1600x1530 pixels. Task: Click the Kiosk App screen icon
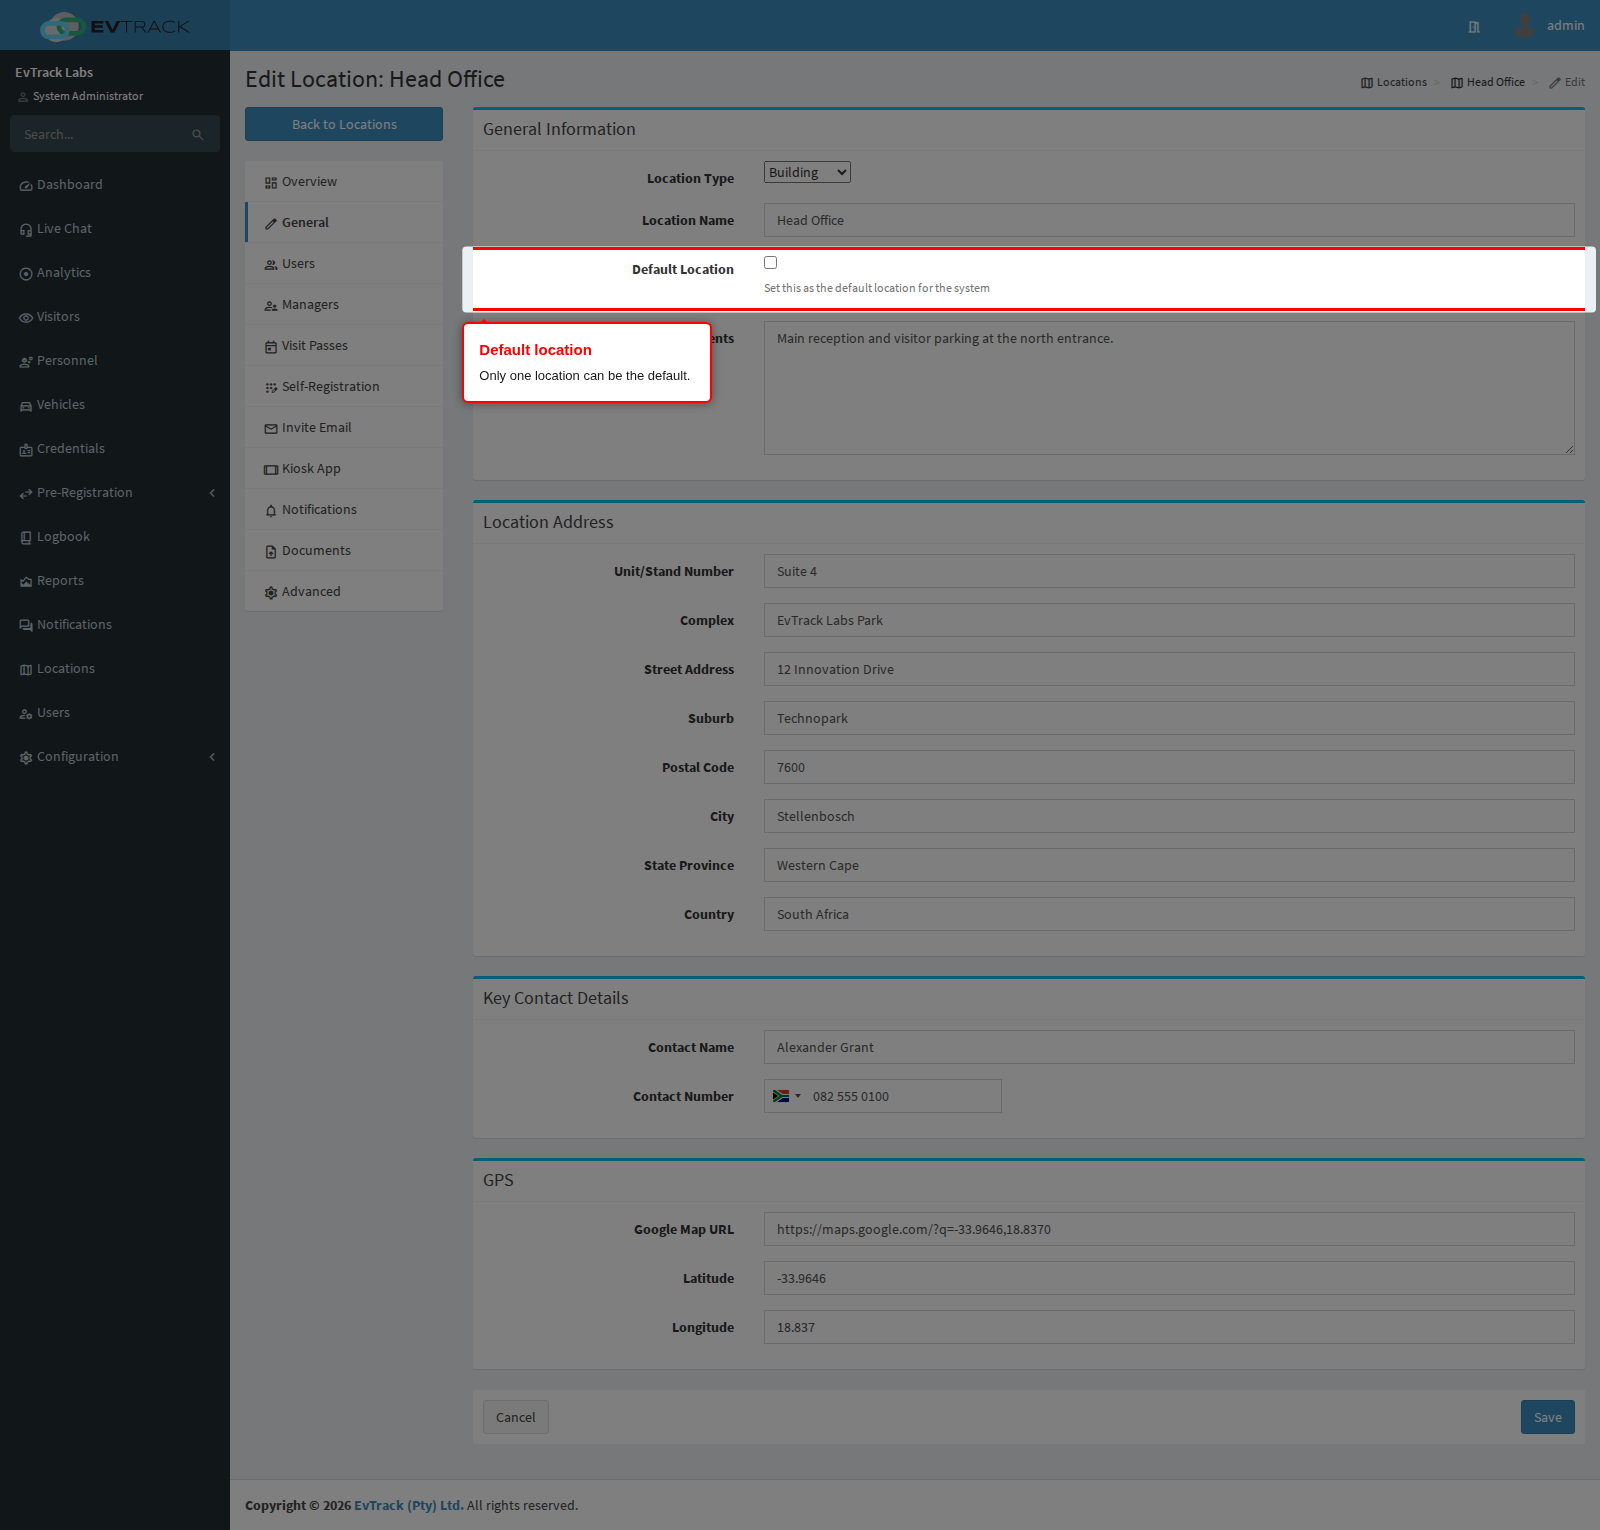tap(271, 470)
